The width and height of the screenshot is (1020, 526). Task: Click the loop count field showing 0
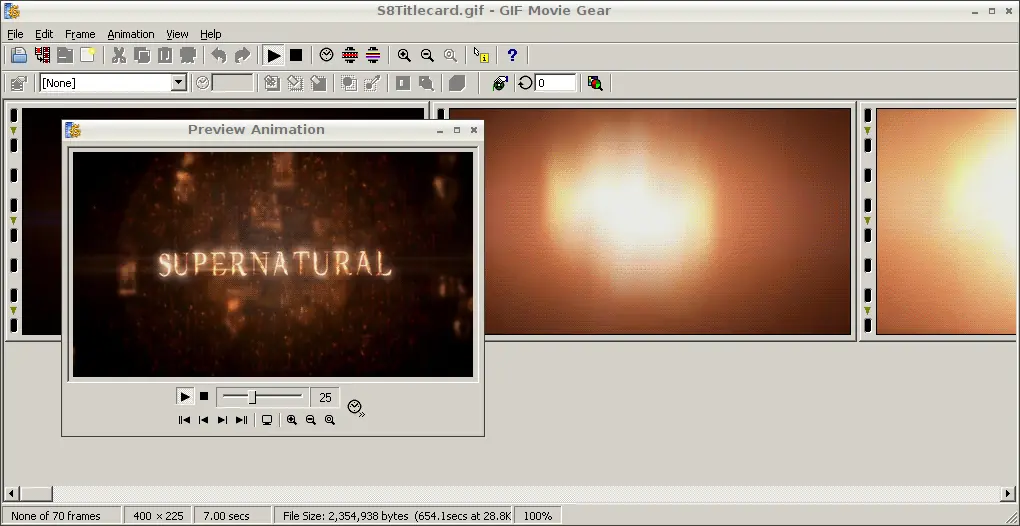click(x=555, y=83)
